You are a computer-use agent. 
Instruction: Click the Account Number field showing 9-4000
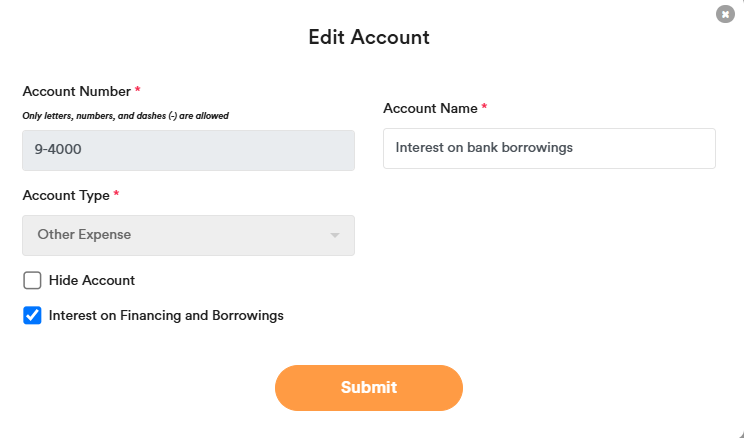coord(188,150)
